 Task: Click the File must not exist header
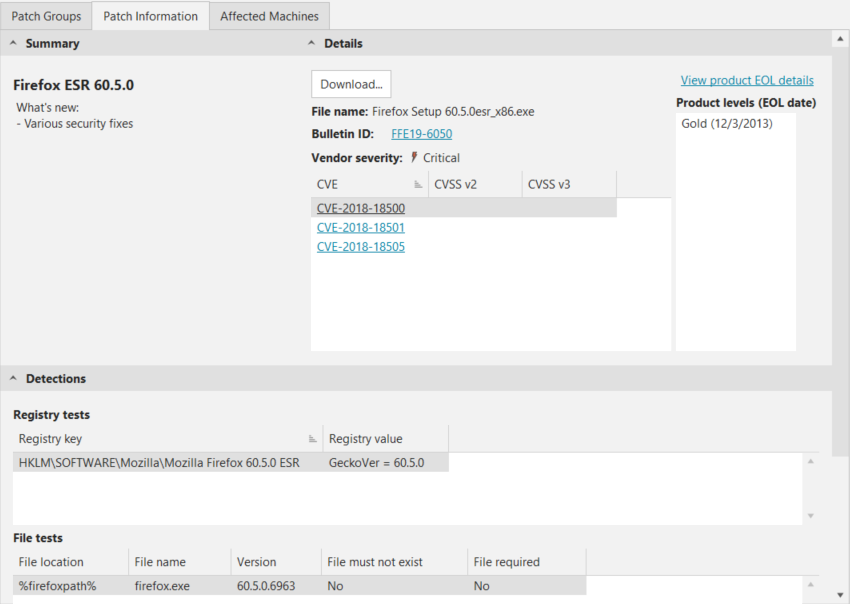click(x=394, y=562)
